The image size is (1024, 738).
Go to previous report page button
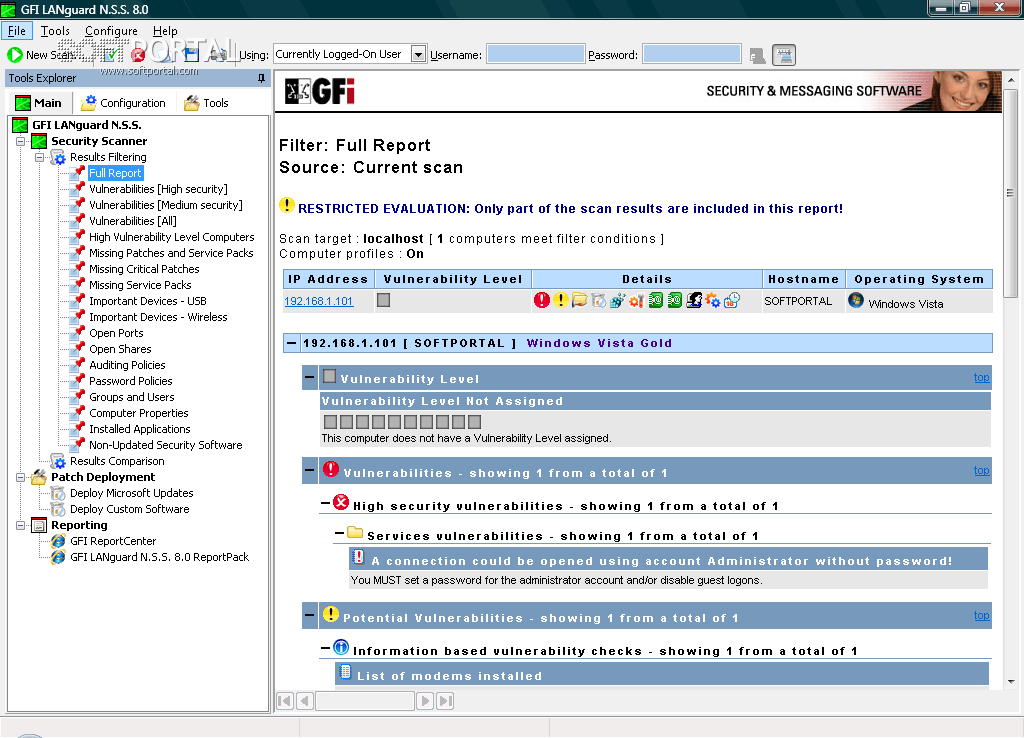point(304,701)
